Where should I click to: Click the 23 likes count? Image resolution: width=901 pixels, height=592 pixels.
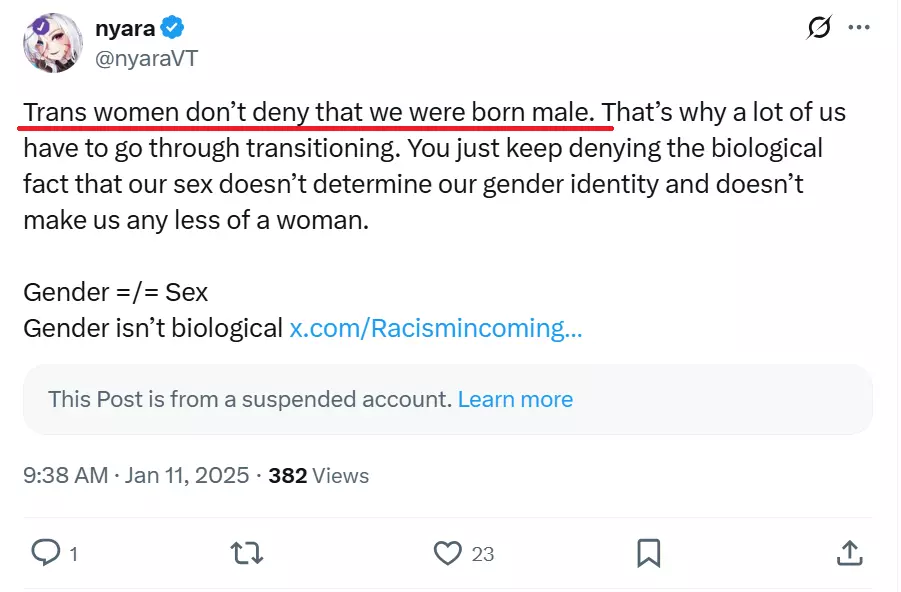pyautogui.click(x=483, y=553)
